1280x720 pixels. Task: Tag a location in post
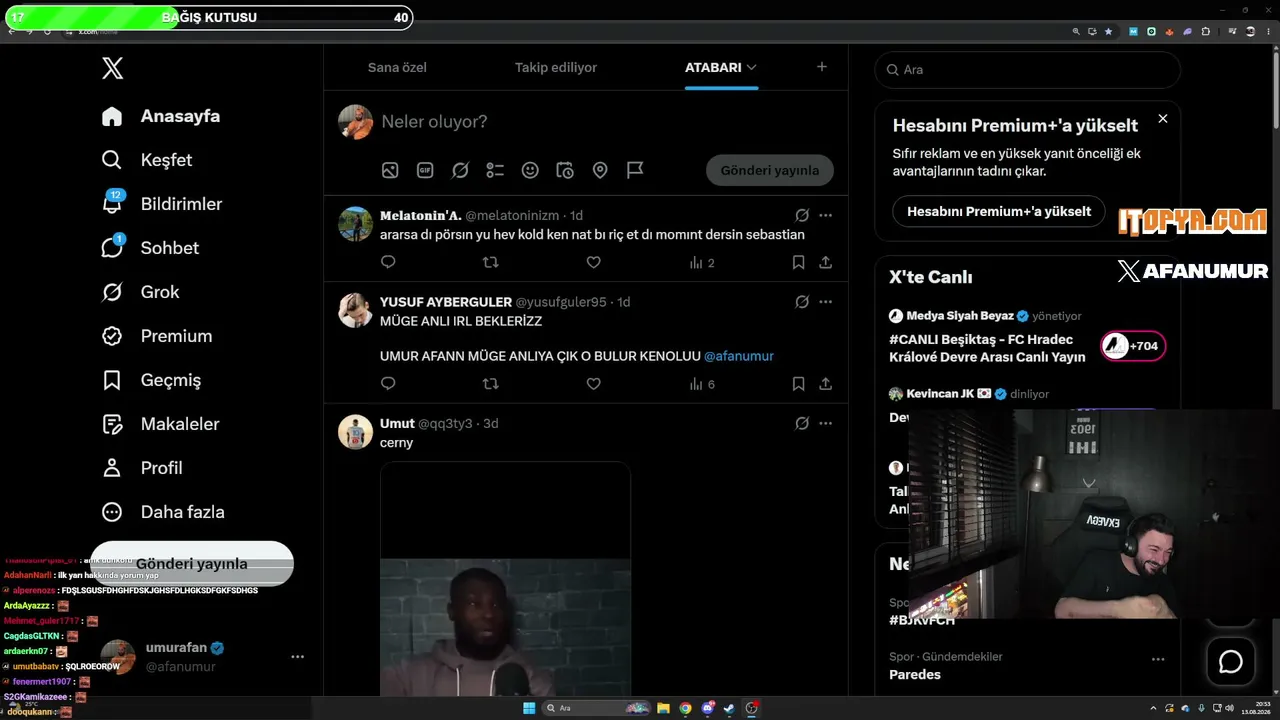tap(600, 170)
